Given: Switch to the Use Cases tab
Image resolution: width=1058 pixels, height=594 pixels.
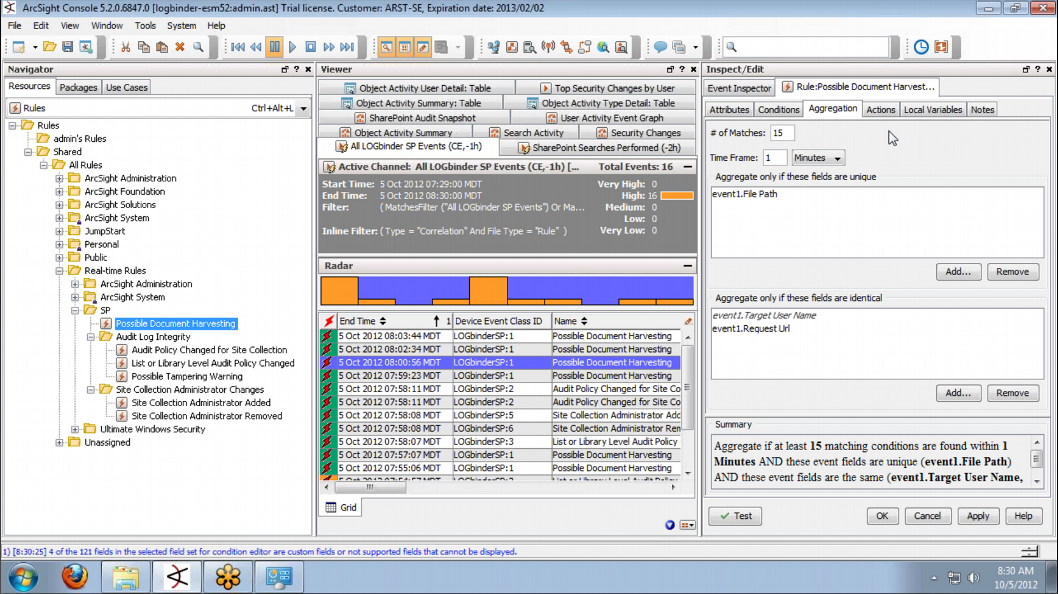Looking at the screenshot, I should point(127,87).
